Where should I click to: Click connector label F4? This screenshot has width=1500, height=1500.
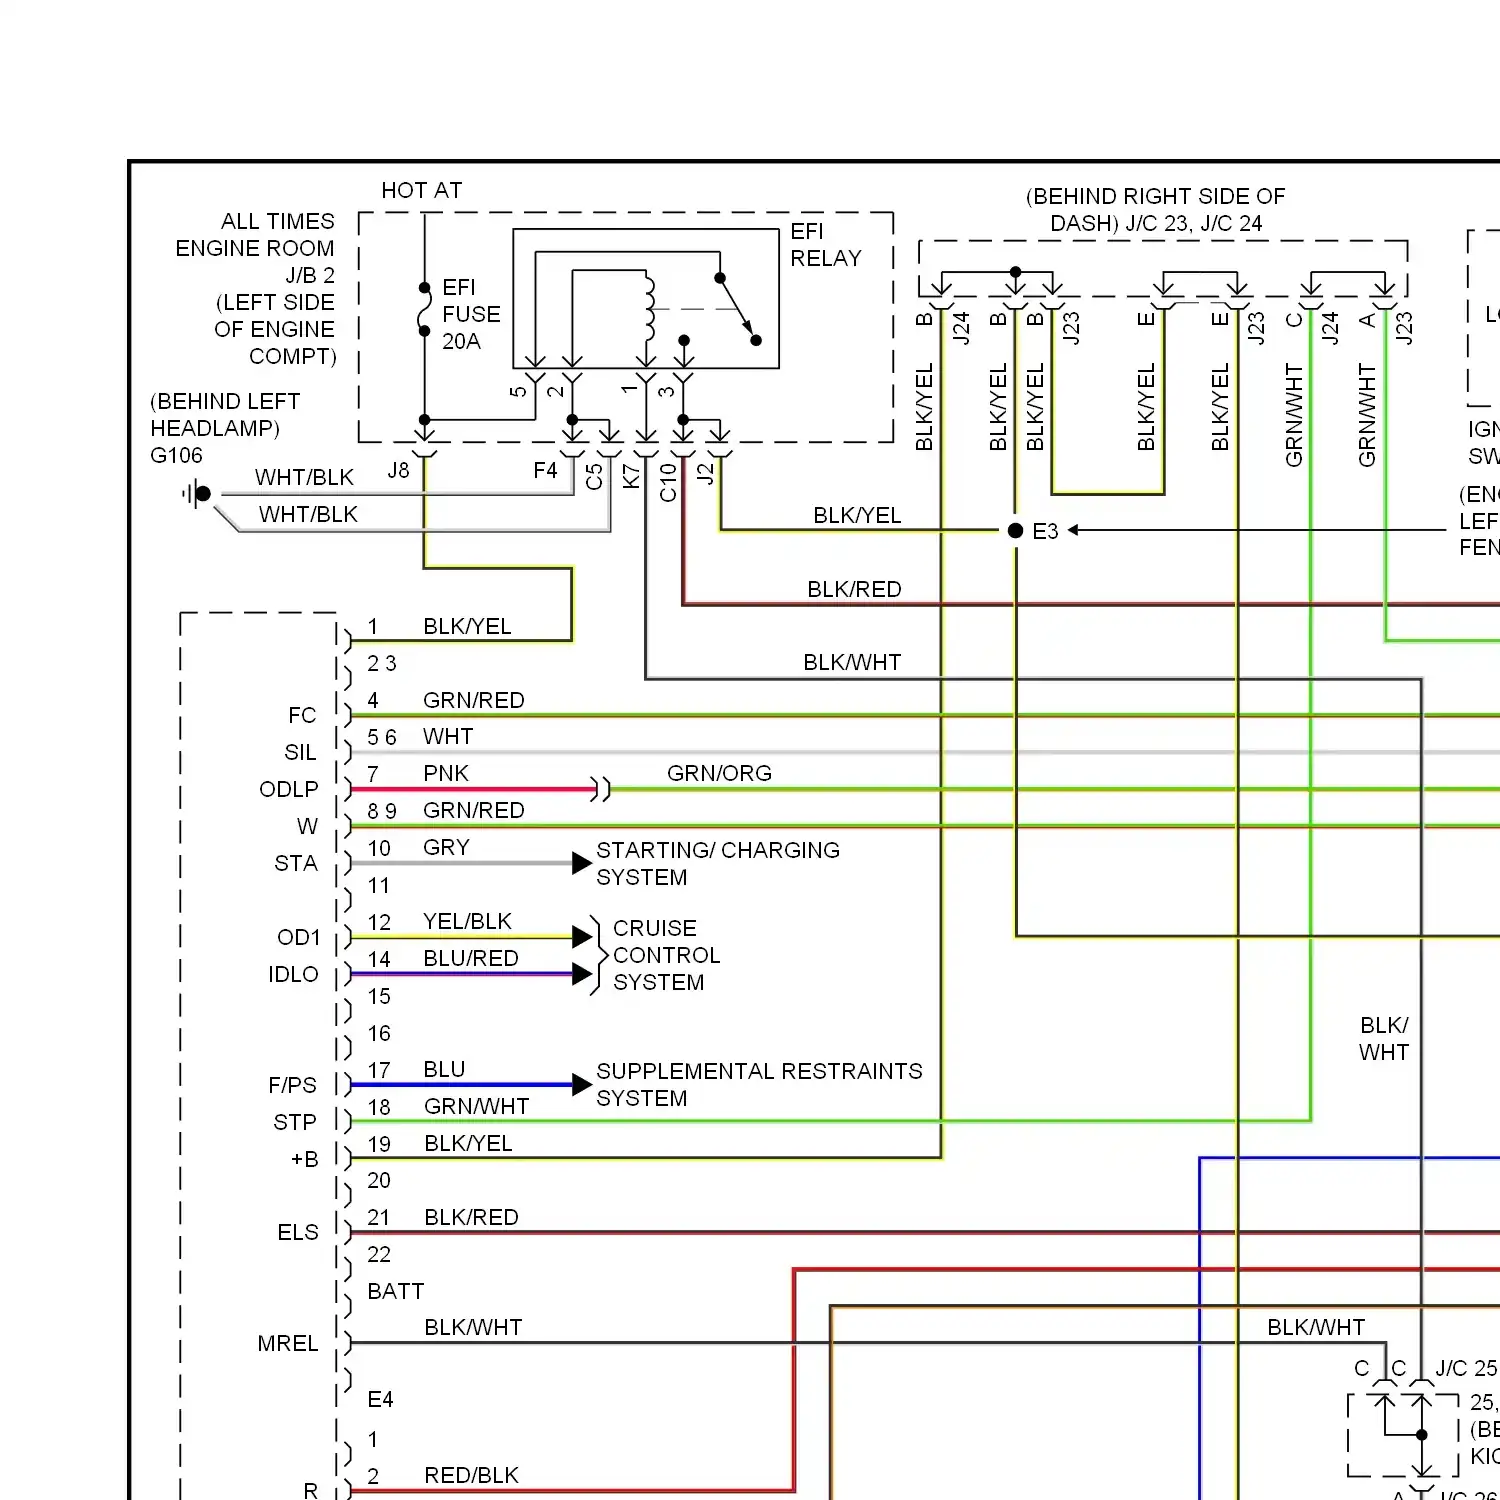[545, 470]
